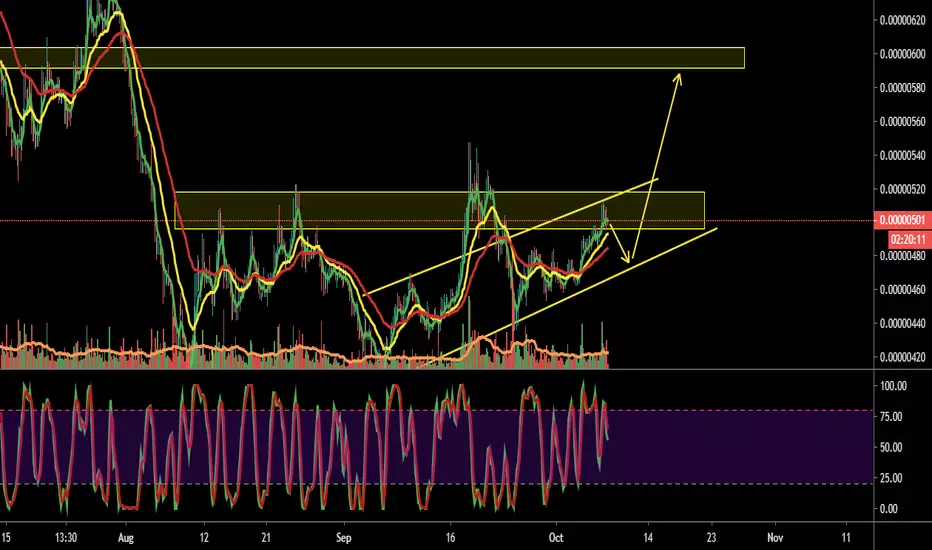This screenshot has width=932, height=550.
Task: Click the Aug date label
Action: click(x=126, y=538)
